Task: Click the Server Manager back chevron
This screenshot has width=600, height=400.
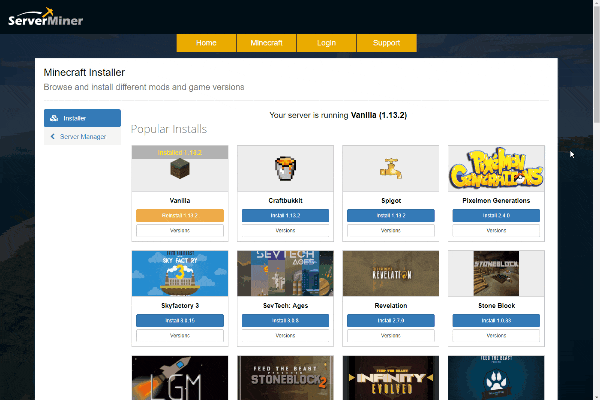Action: (53, 136)
